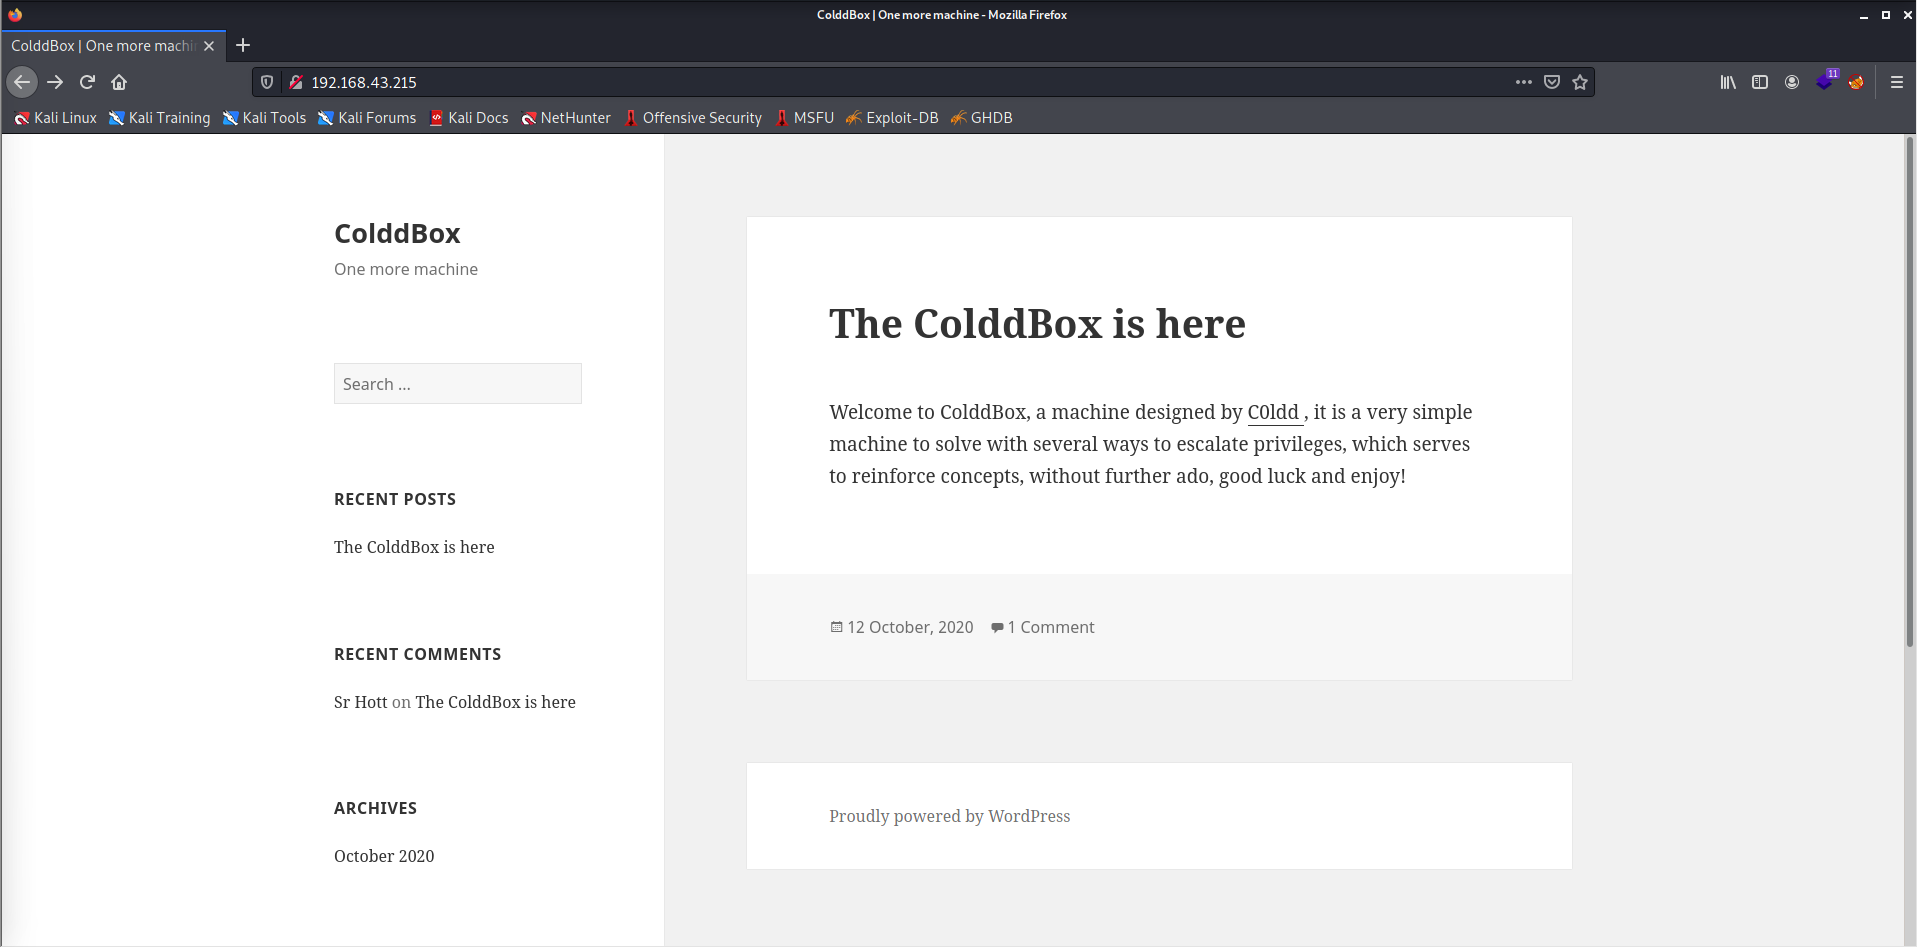Image resolution: width=1917 pixels, height=947 pixels.
Task: Reload the current page
Action: pos(87,82)
